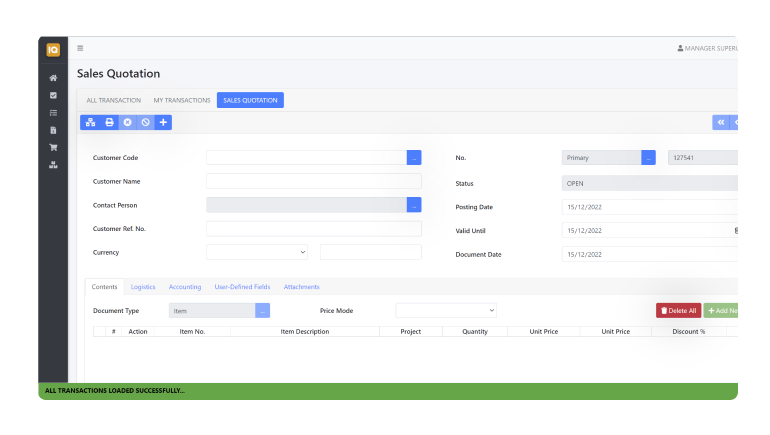Open the Document Type lookup button
The image size is (770, 435).
[262, 311]
